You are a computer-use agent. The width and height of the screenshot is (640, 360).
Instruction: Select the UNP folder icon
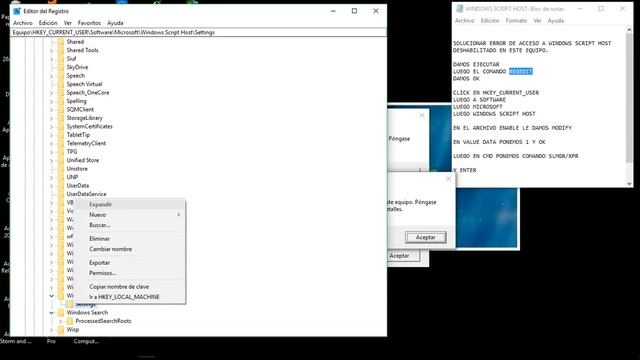point(61,177)
